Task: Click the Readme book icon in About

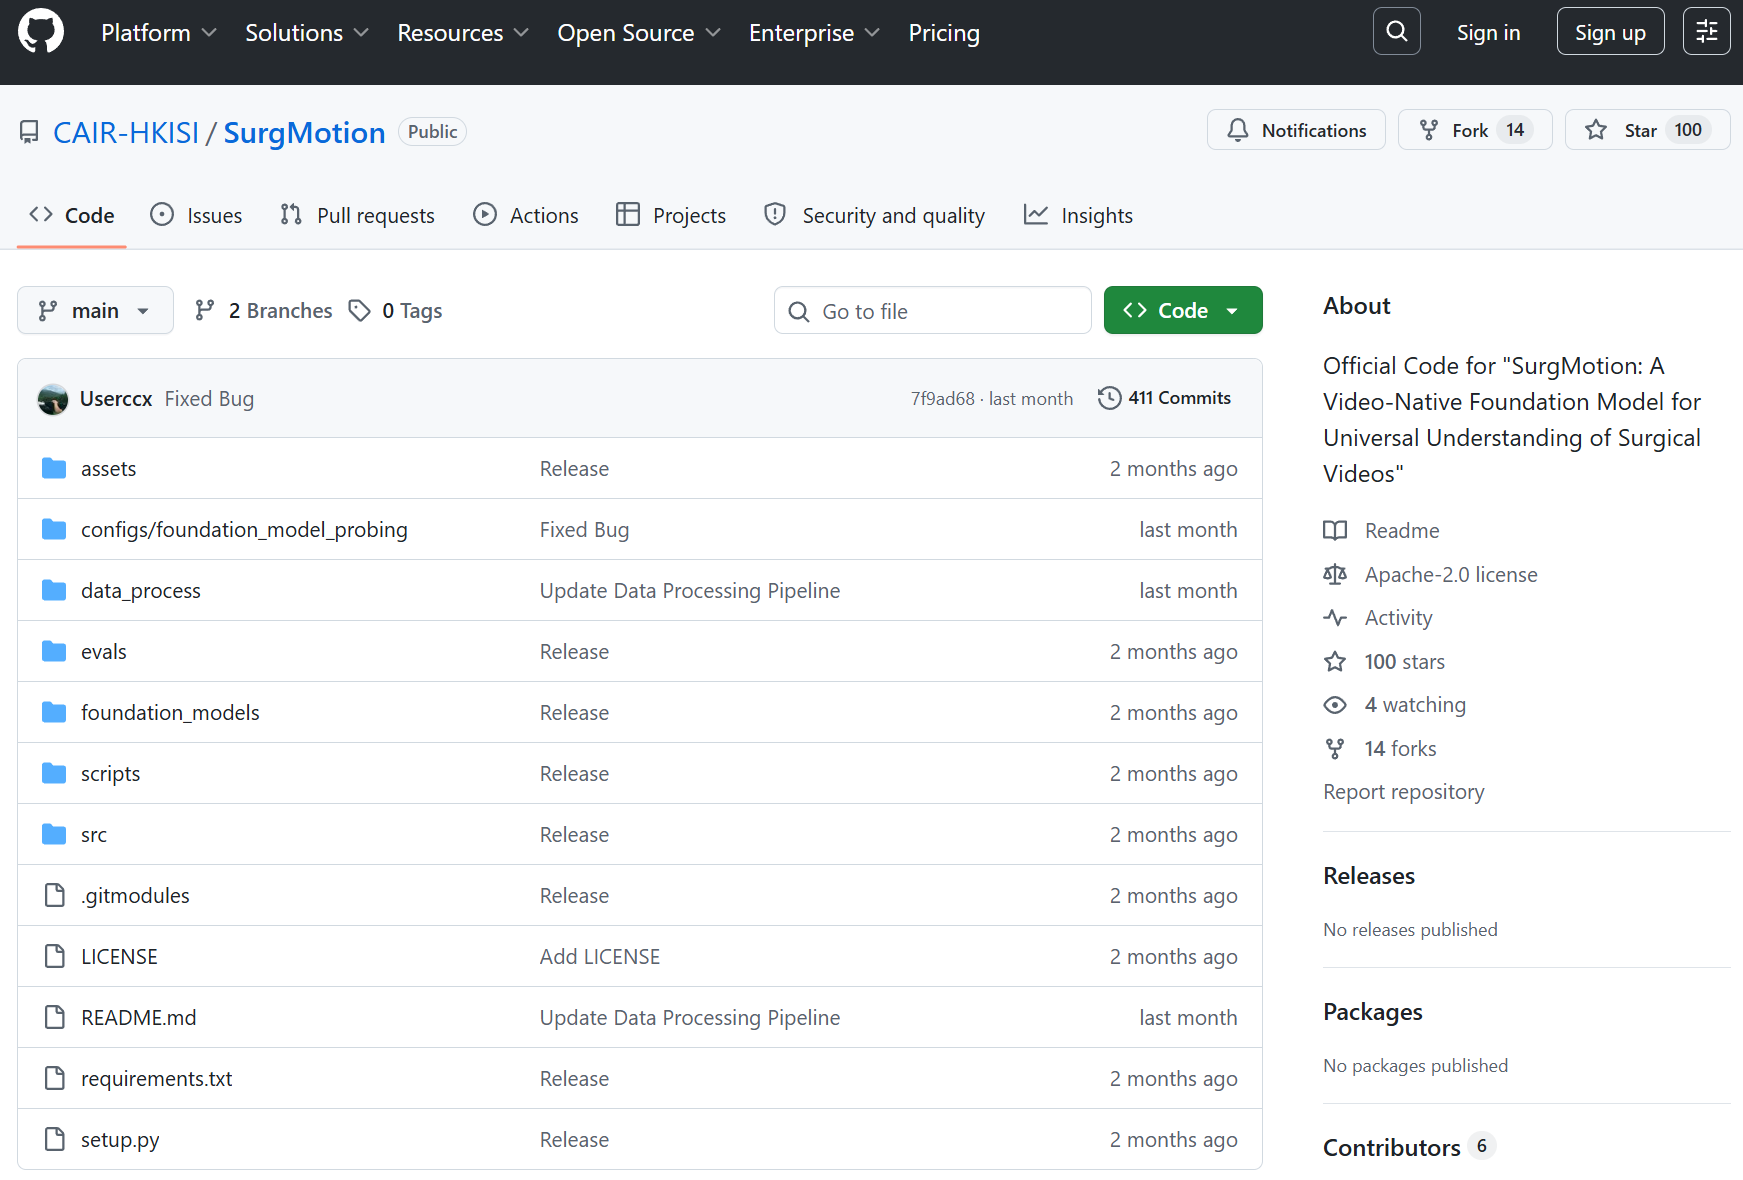Action: coord(1335,531)
